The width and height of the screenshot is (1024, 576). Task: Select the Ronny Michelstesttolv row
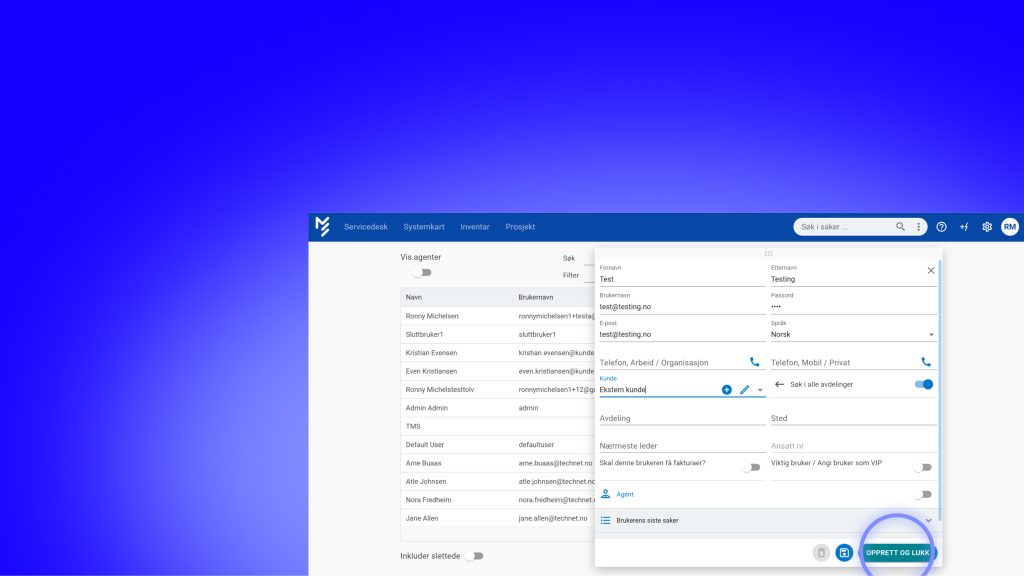[498, 389]
